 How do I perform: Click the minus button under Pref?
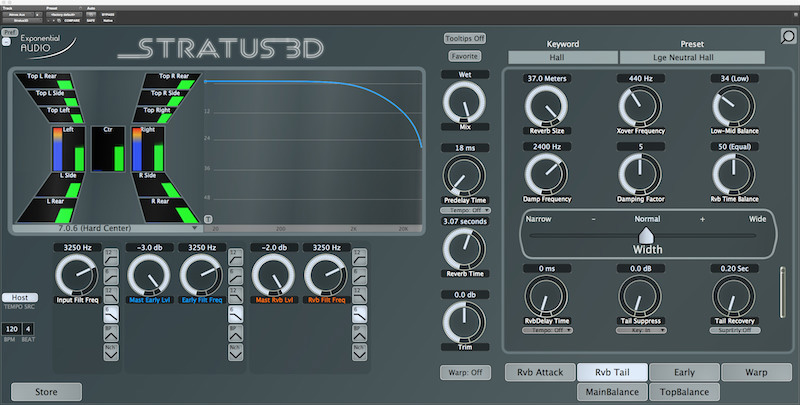(6, 42)
